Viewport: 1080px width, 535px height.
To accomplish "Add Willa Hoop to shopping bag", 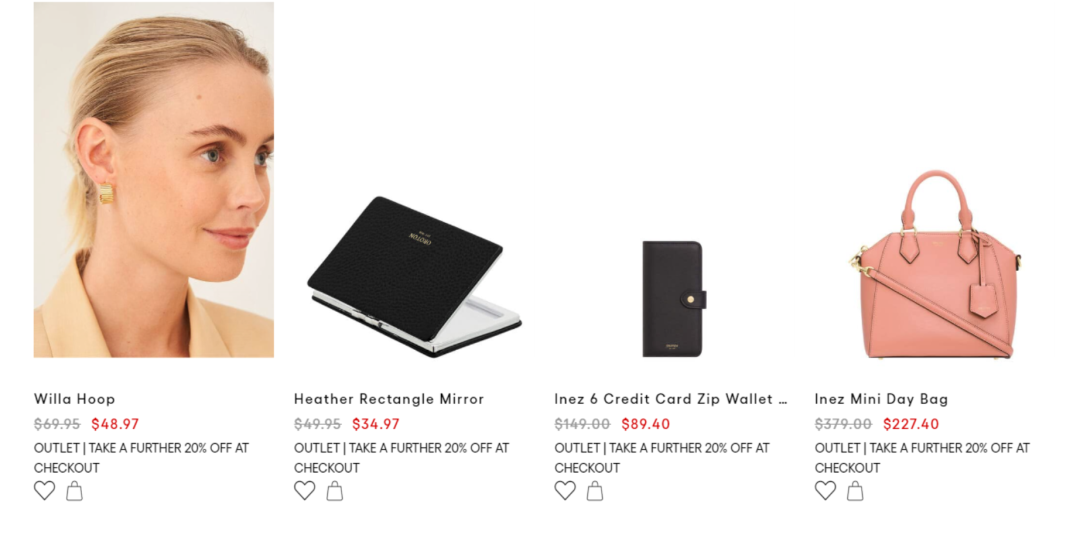I will (74, 491).
